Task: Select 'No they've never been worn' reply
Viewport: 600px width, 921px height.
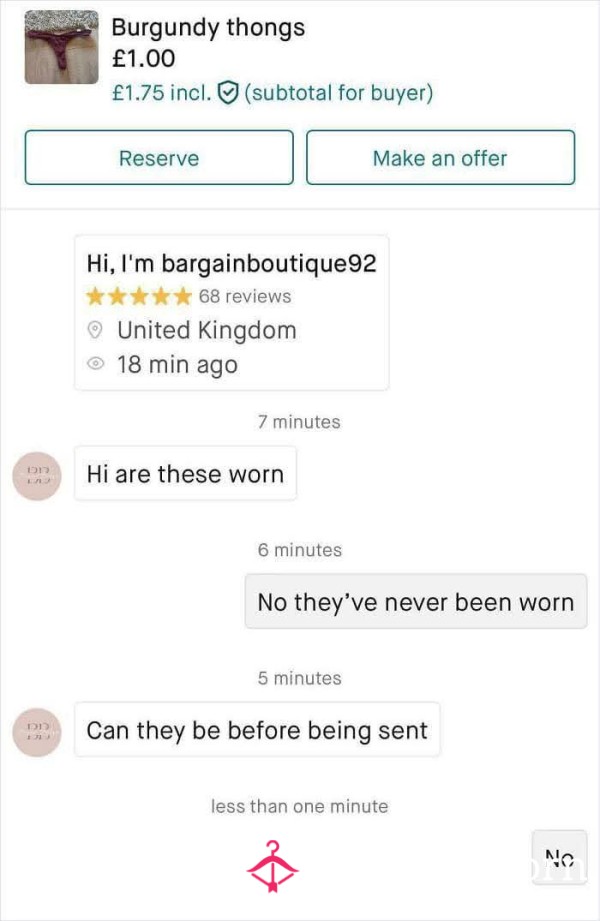Action: click(x=415, y=601)
